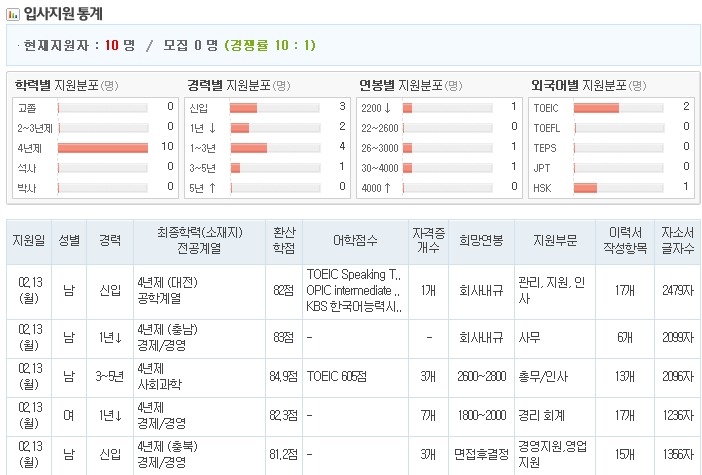Sort by the 경력 column header
This screenshot has height=475, width=702.
point(110,241)
